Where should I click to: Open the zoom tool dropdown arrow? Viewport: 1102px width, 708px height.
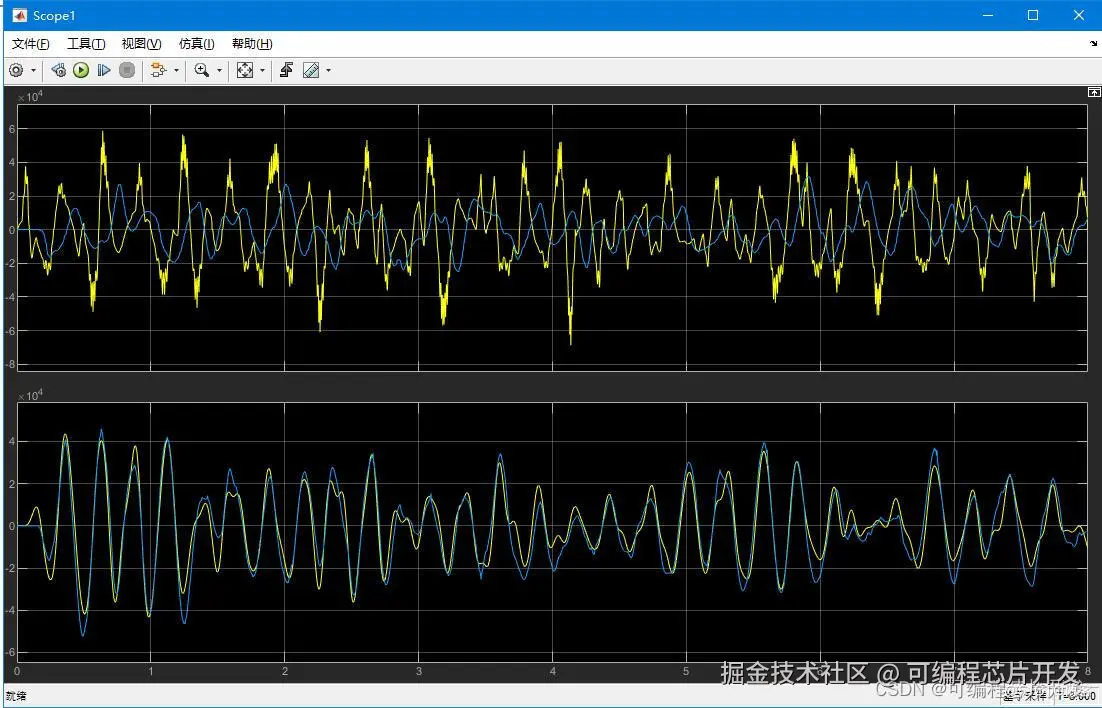pyautogui.click(x=219, y=70)
